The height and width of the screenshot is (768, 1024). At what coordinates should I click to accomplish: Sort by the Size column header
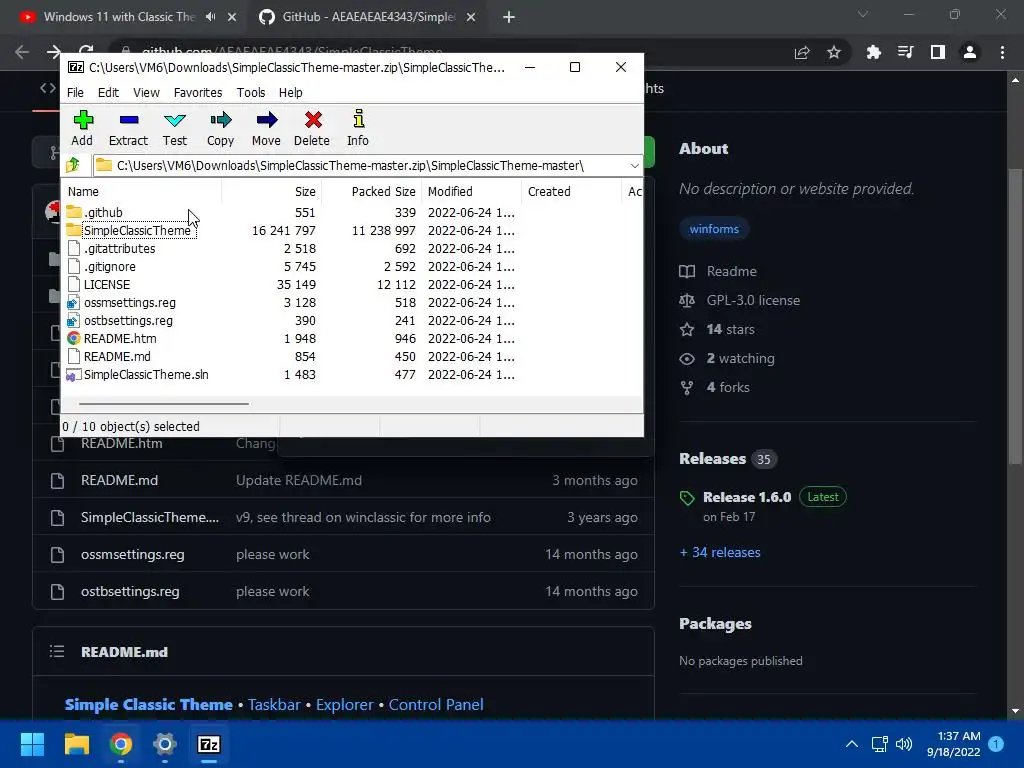tap(272, 191)
